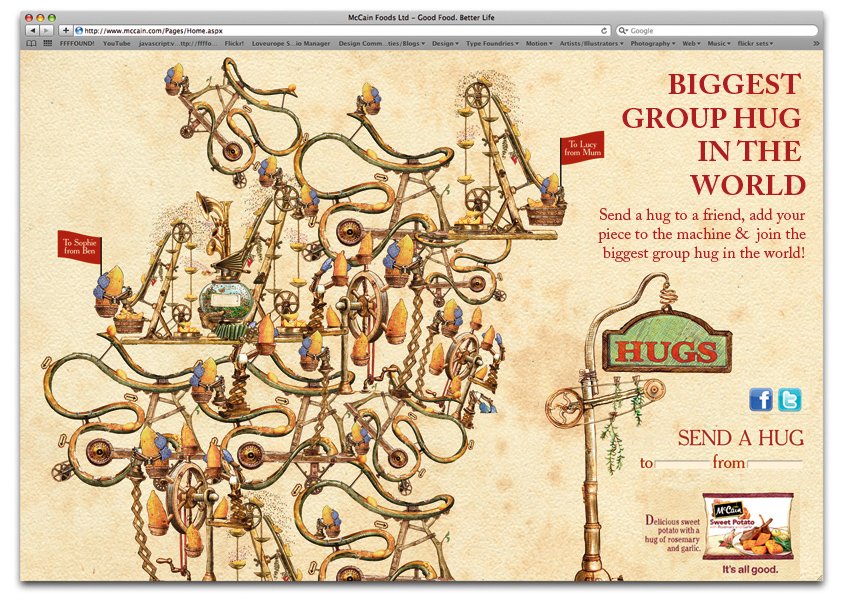Click the 'To Lucy from Mum' flag

pos(583,147)
